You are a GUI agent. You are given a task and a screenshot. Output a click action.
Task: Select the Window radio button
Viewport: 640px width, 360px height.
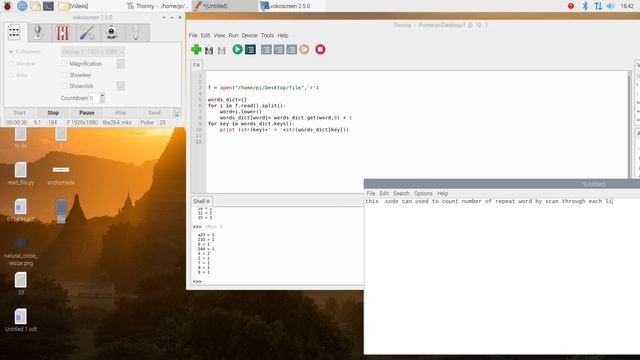[11, 64]
